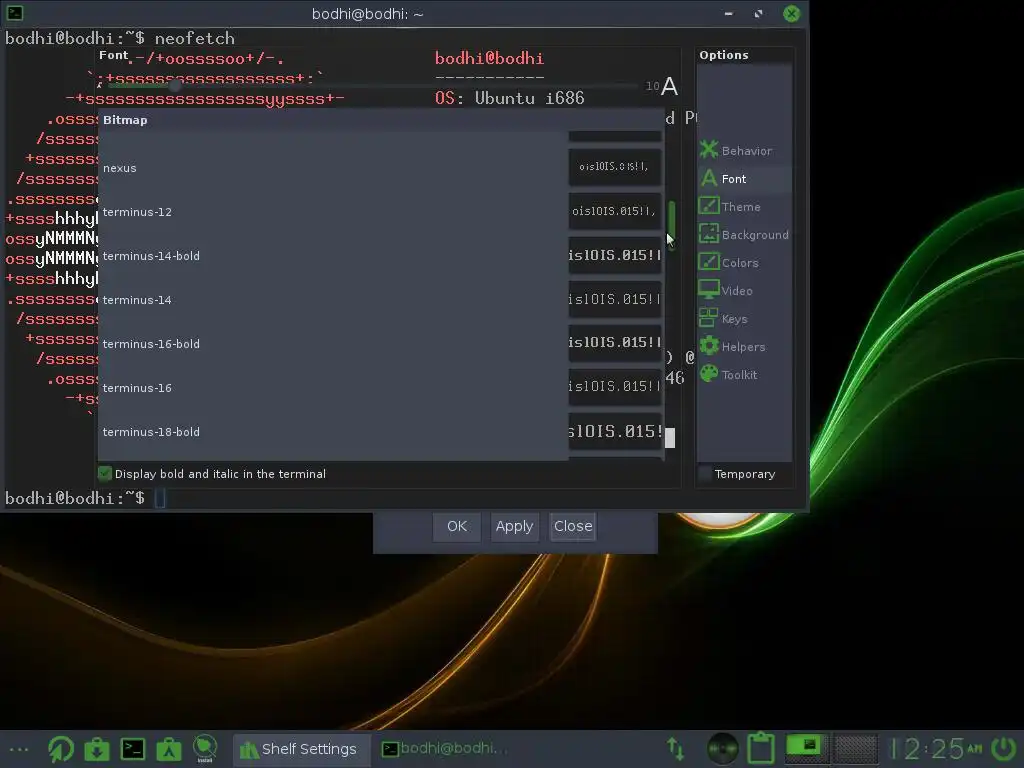1024x768 pixels.
Task: Click the large A font size icon
Action: click(x=669, y=86)
